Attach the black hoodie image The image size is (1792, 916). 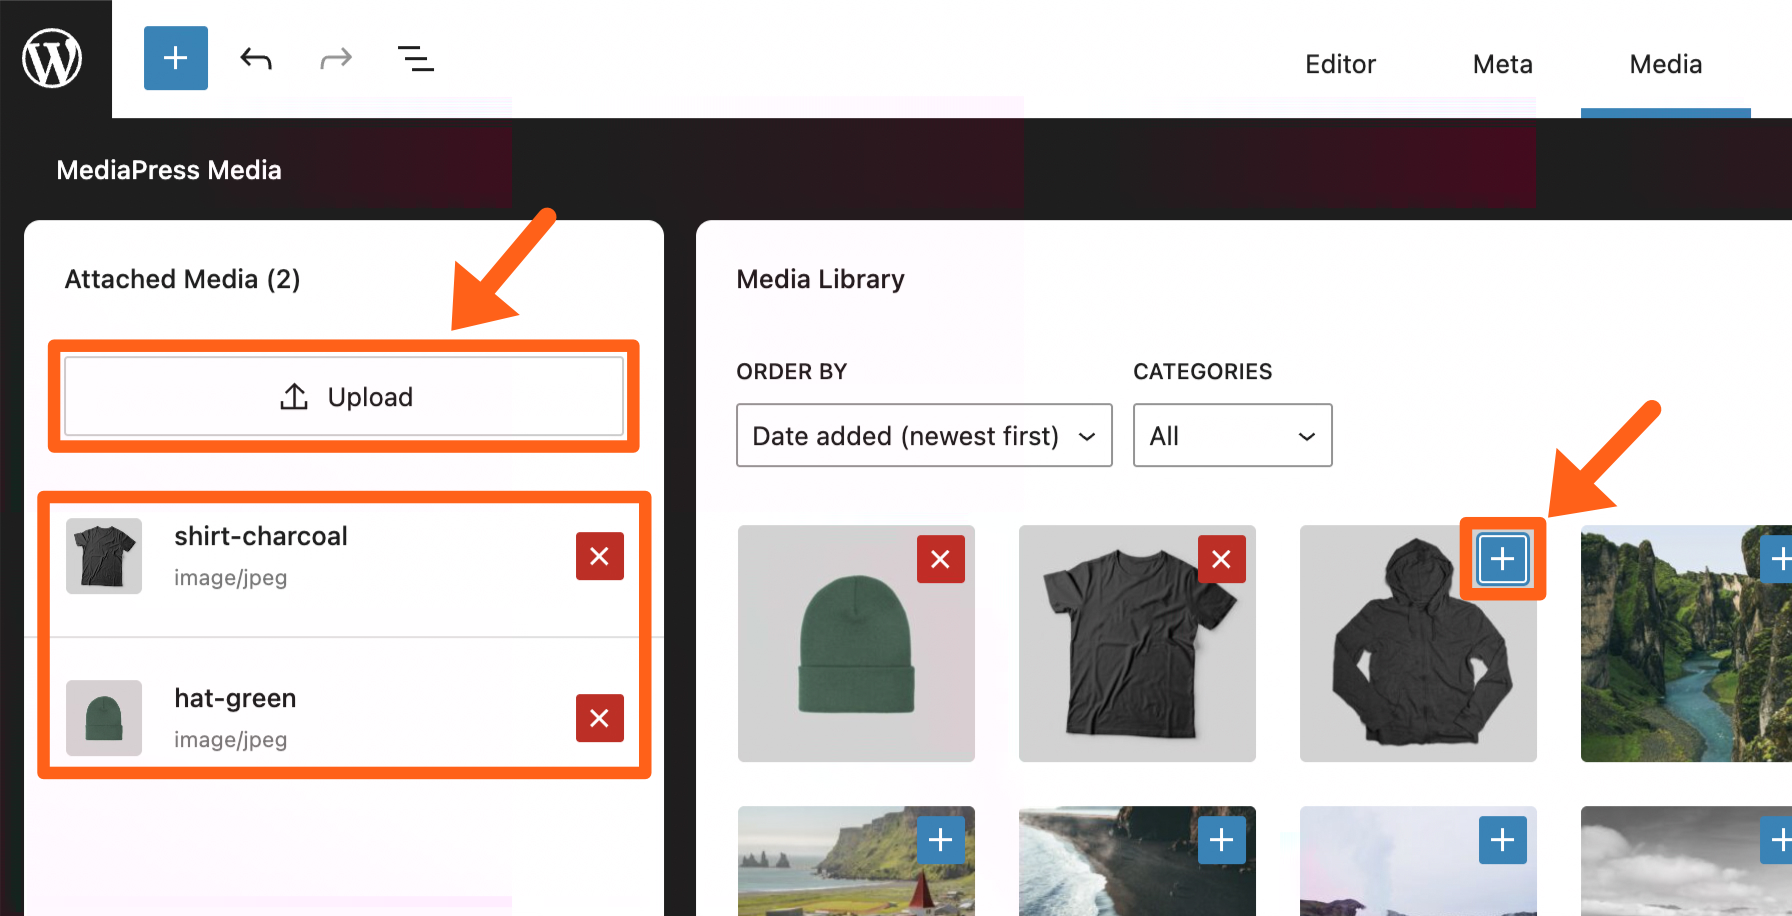pos(1502,559)
